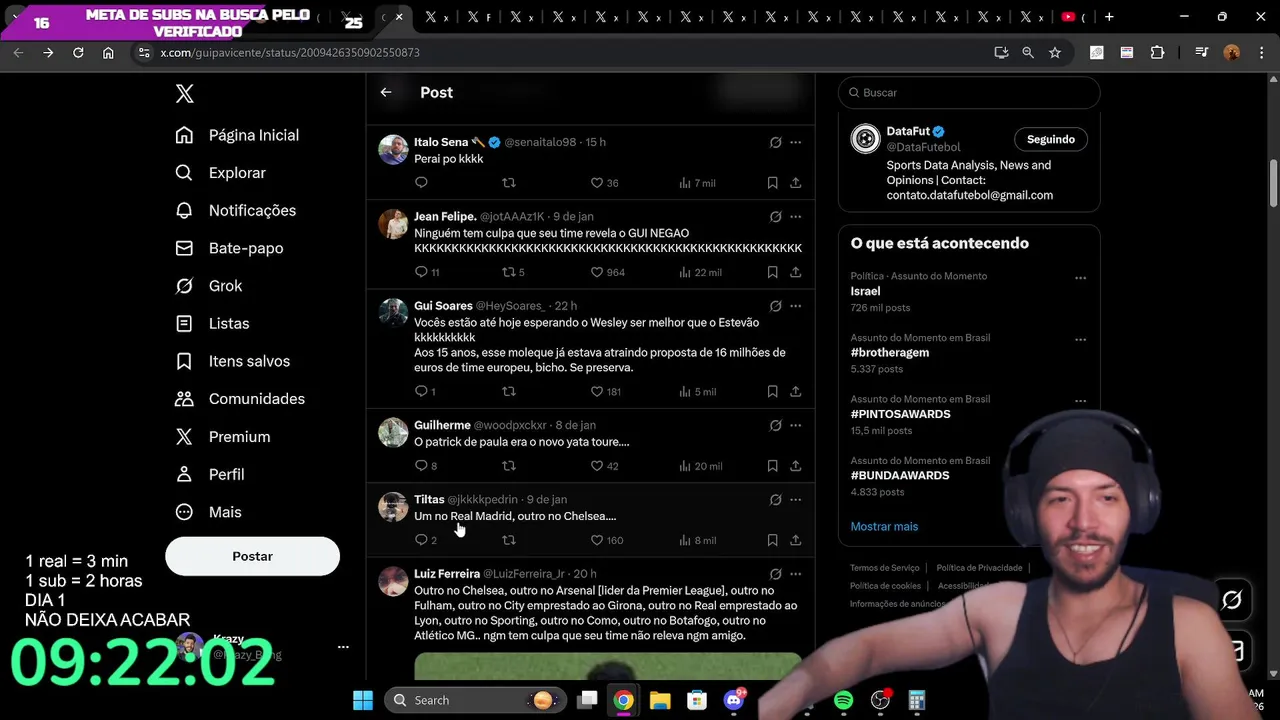Bookmark Italo Sena's post
The width and height of the screenshot is (1280, 720).
(x=772, y=183)
